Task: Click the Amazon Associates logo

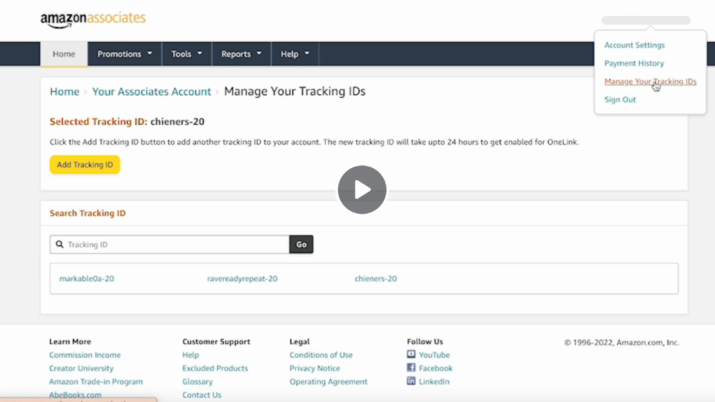Action: [93, 20]
